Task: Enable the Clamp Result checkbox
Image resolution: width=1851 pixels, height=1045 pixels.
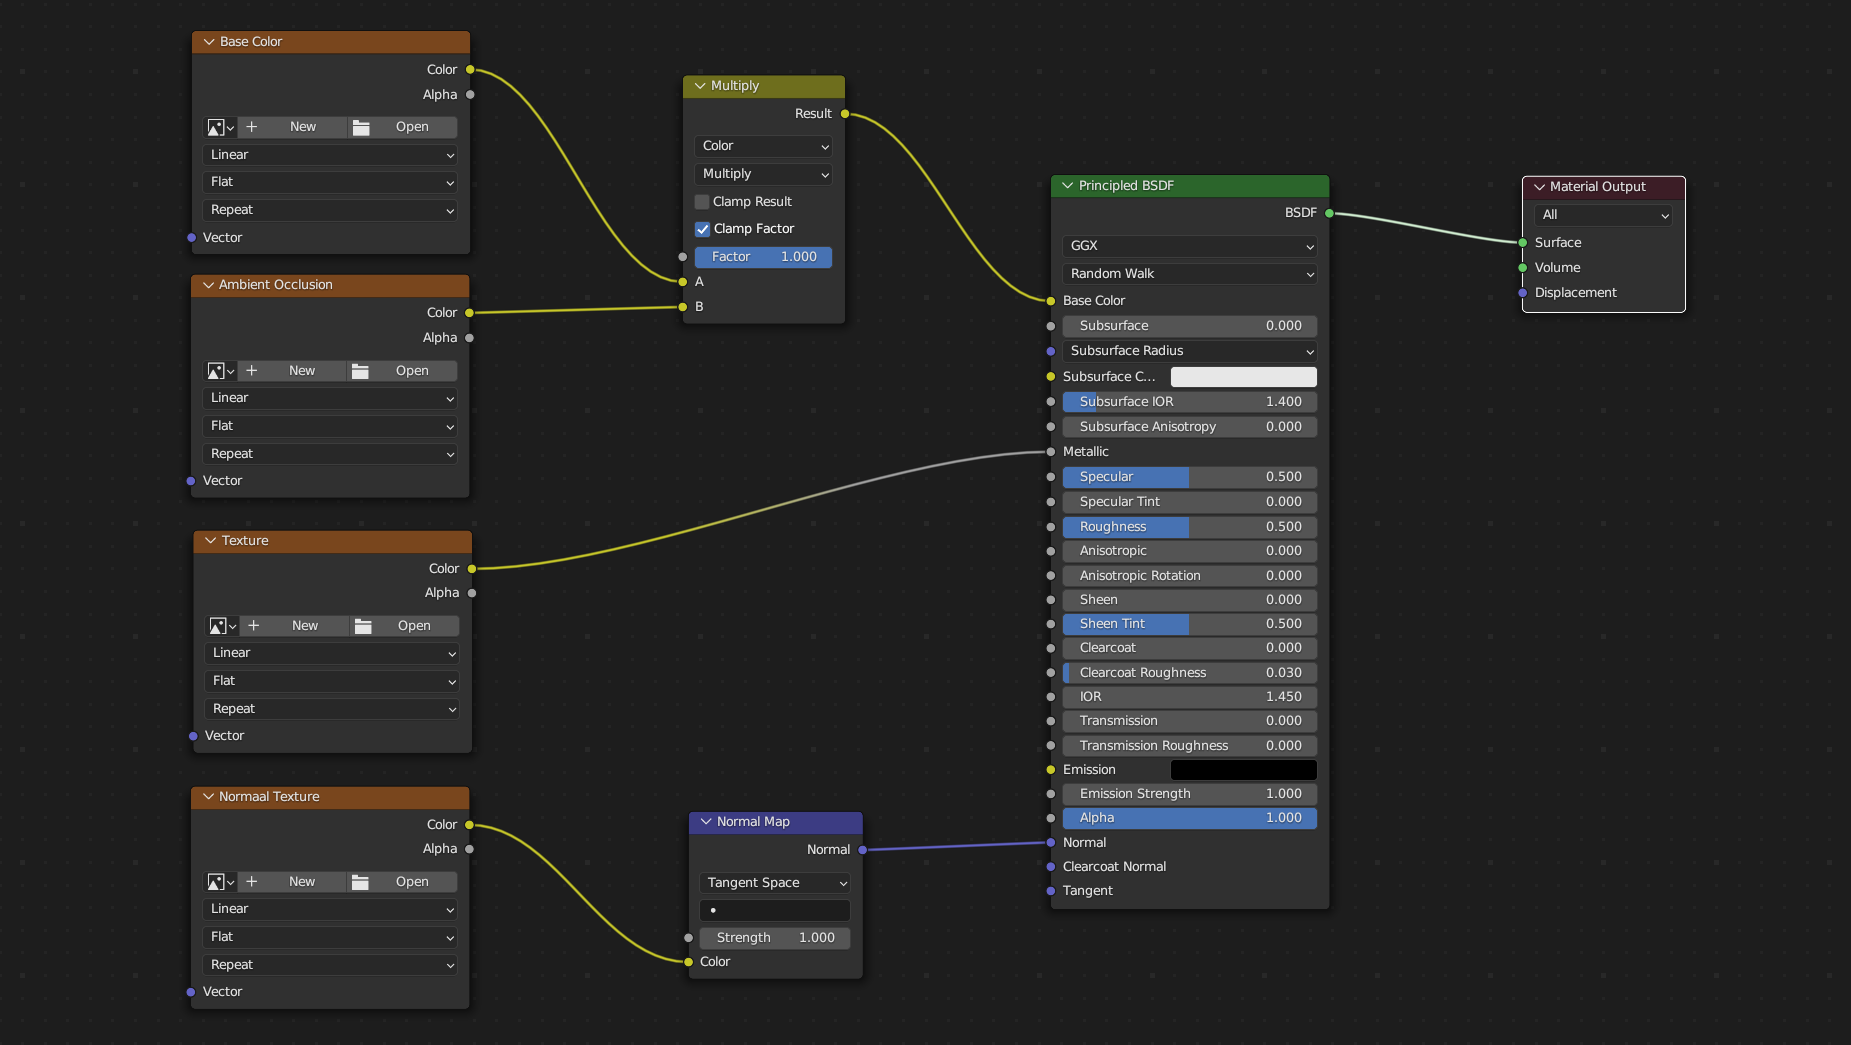Action: click(x=702, y=201)
